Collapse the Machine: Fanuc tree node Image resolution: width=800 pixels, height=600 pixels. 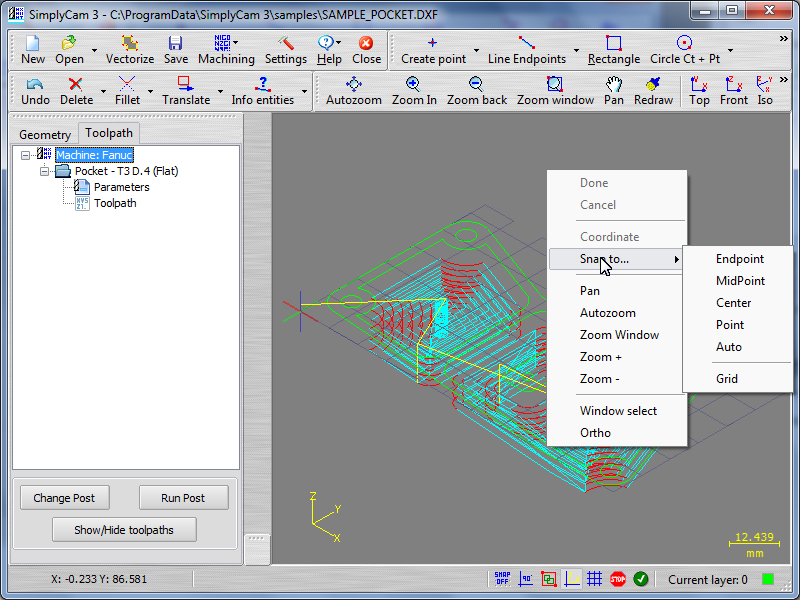pos(25,155)
